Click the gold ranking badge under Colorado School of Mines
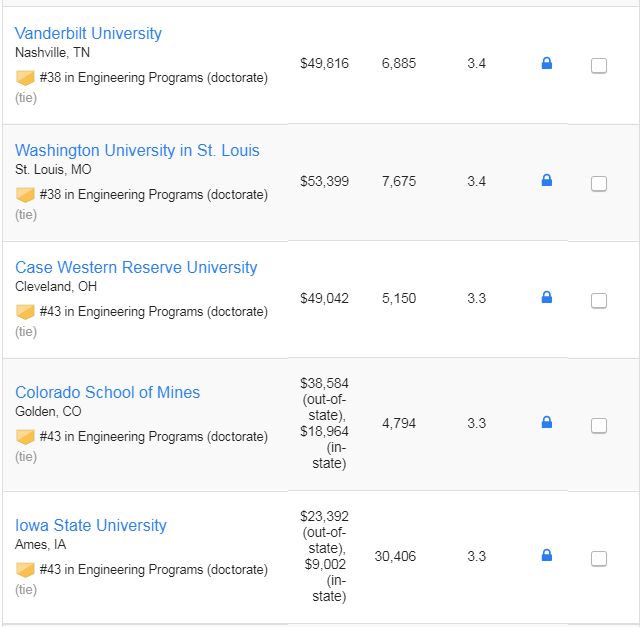 point(25,437)
